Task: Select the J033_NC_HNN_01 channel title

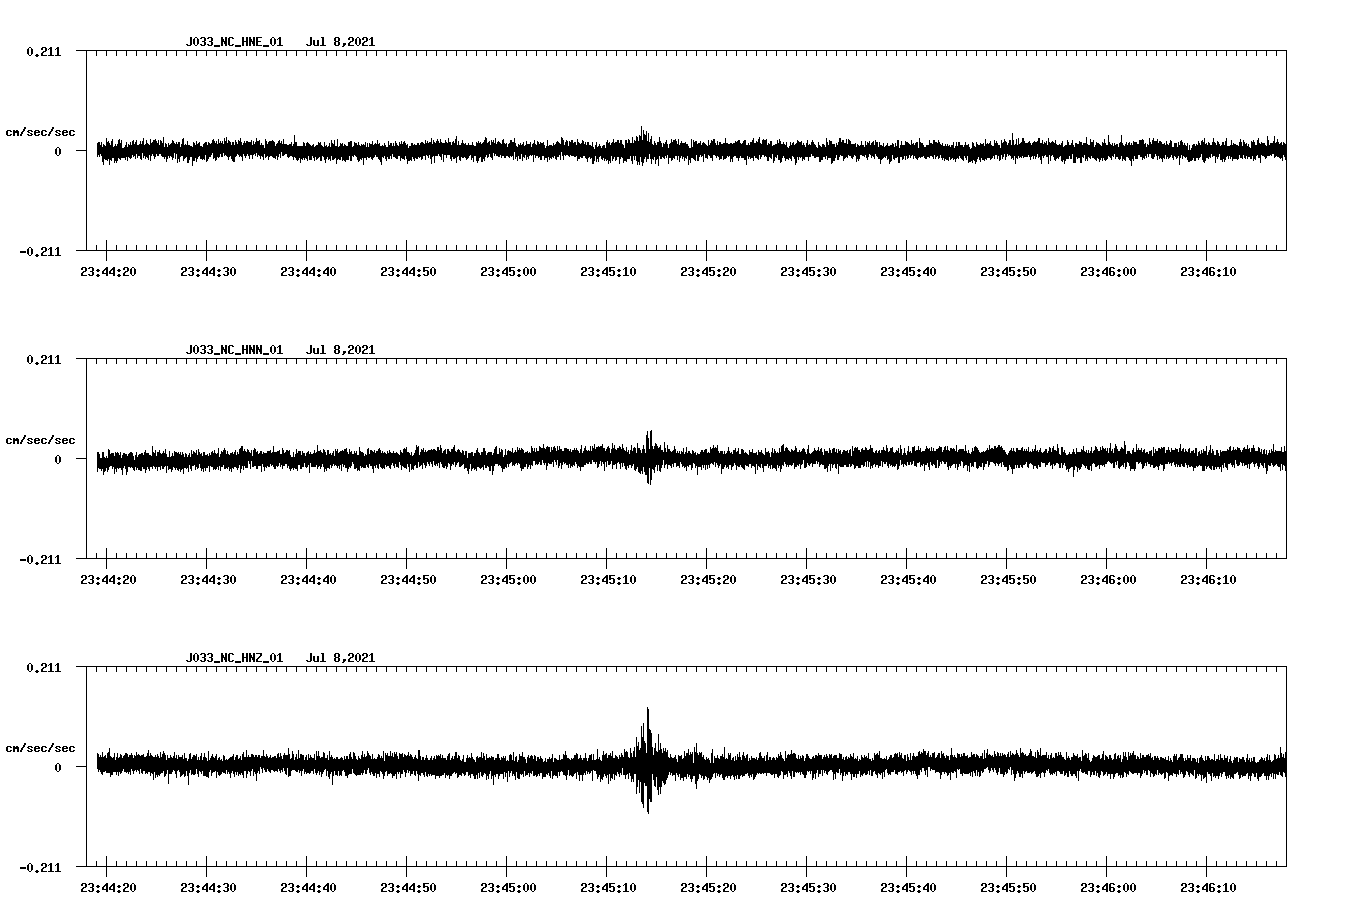Action: click(233, 350)
